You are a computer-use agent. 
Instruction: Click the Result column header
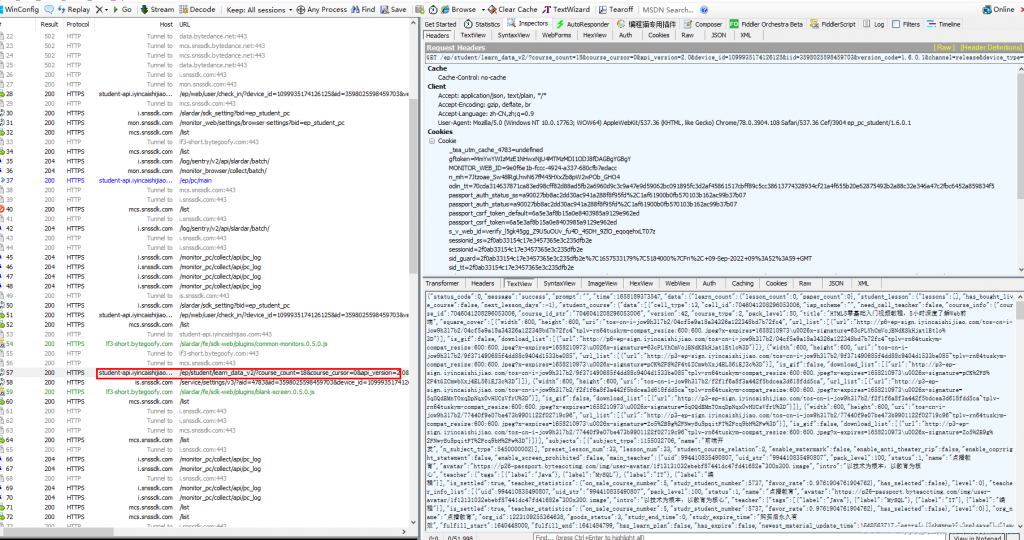click(49, 24)
